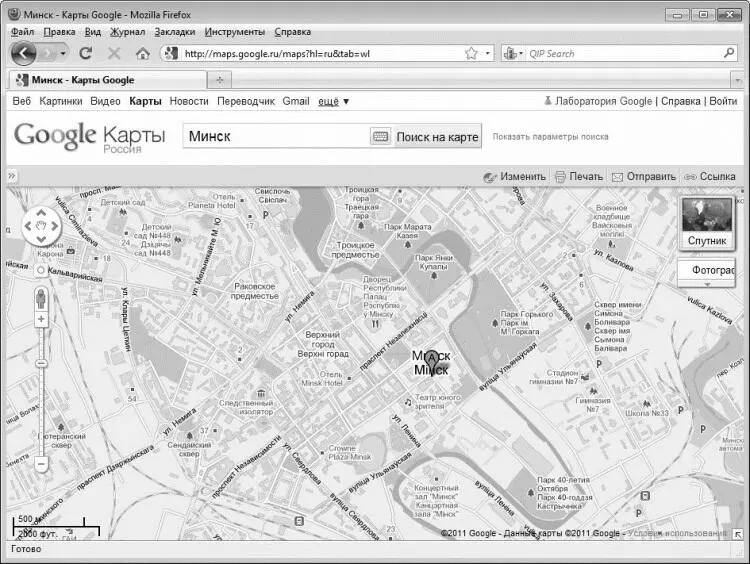Viewport: 750px width, 564px height.
Task: Select the Минск - Карты Google tab
Action: [x=108, y=80]
